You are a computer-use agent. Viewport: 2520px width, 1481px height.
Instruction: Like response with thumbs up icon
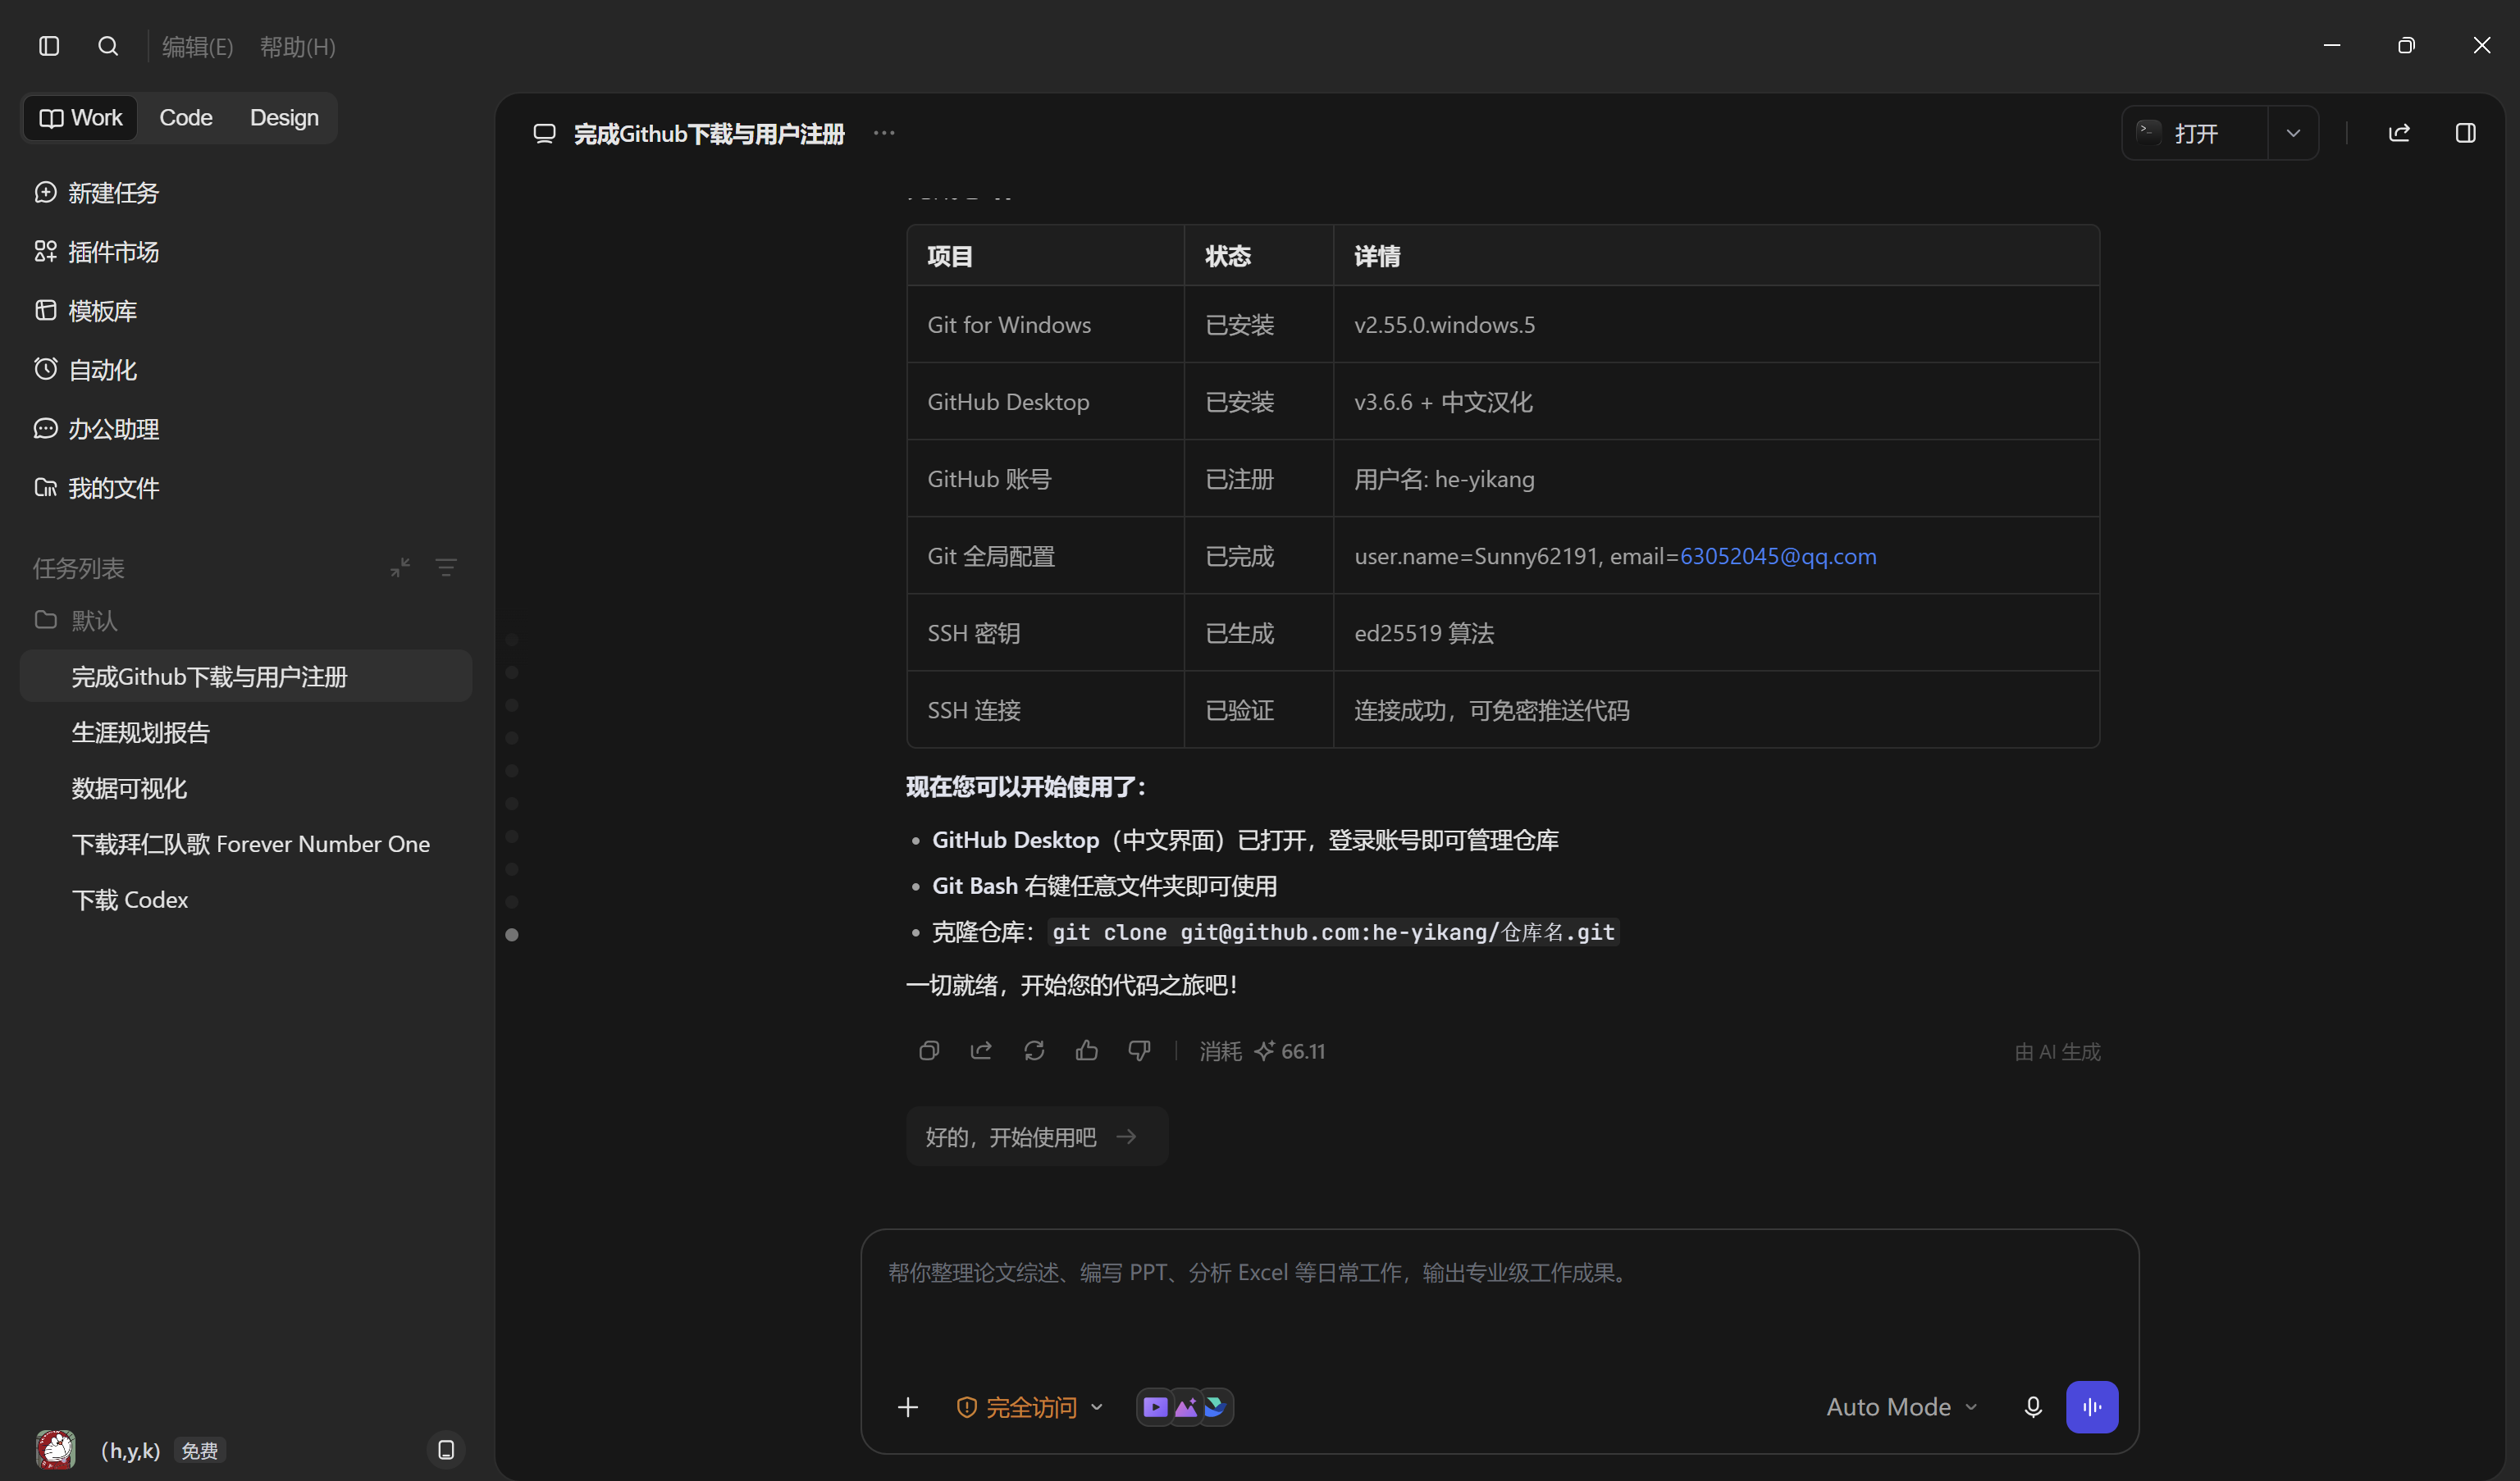pos(1087,1051)
